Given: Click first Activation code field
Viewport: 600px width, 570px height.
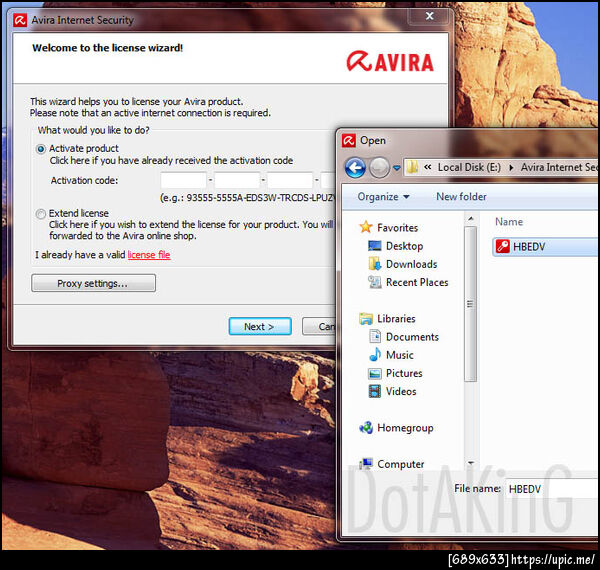Looking at the screenshot, I should click(183, 180).
